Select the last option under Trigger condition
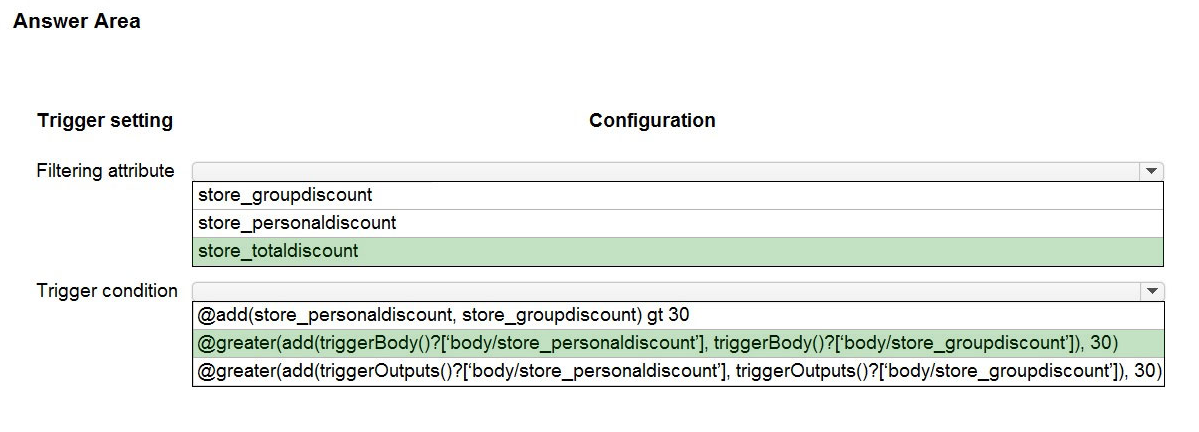This screenshot has width=1199, height=432. [x=678, y=371]
